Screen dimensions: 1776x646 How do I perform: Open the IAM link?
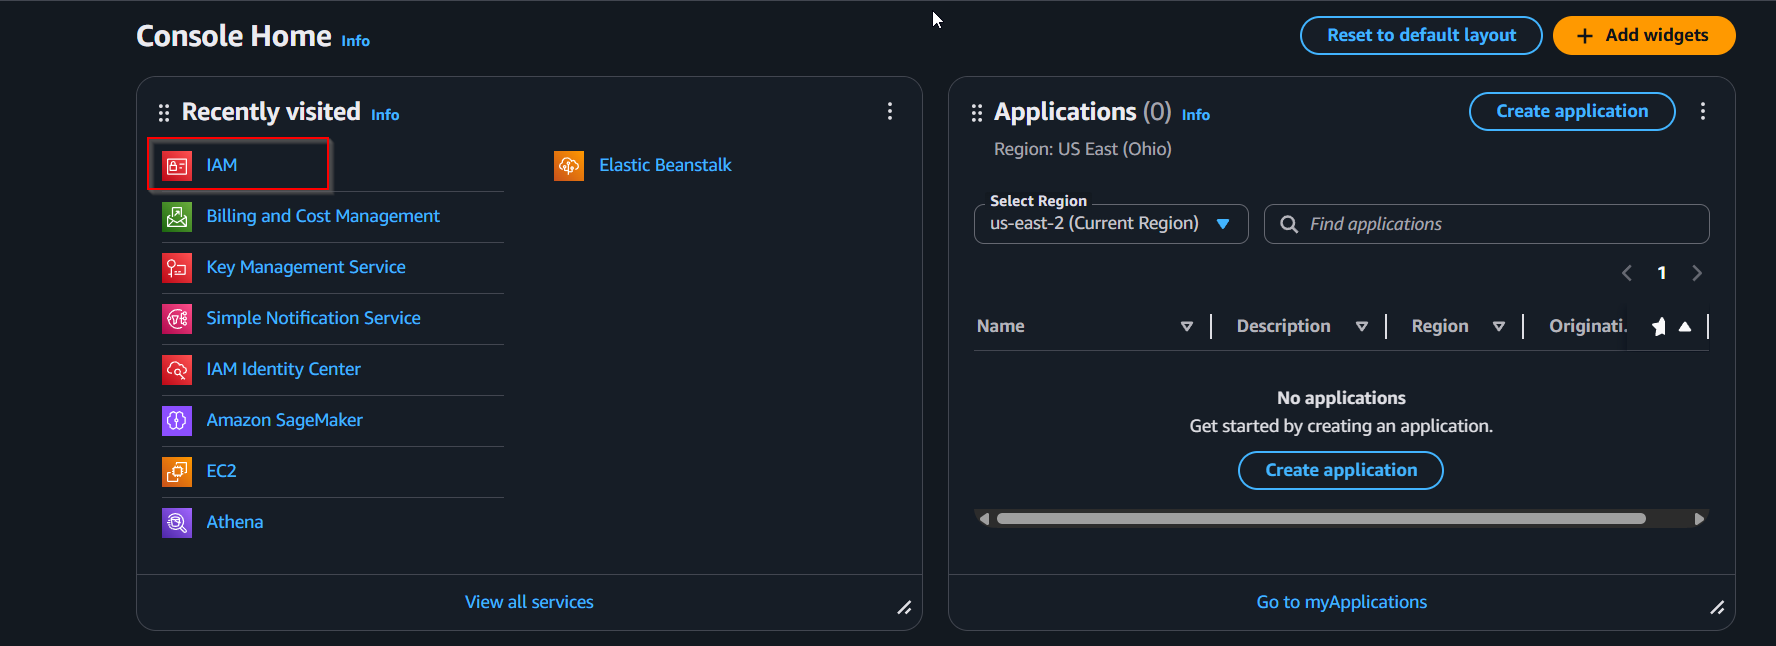(222, 165)
